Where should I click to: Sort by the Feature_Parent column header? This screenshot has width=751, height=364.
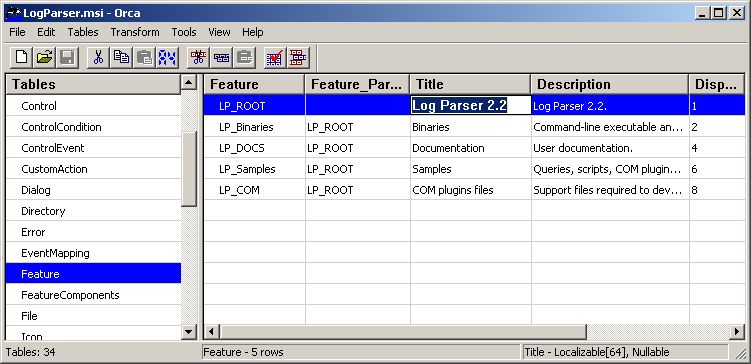point(357,84)
